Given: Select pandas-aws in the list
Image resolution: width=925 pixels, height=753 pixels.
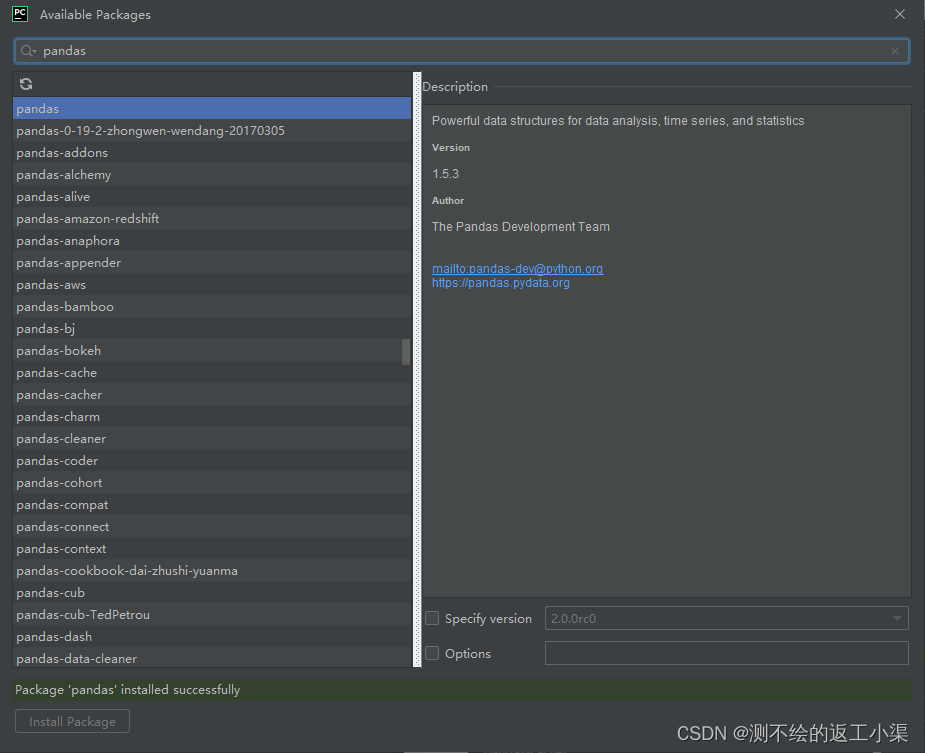Looking at the screenshot, I should [x=212, y=285].
